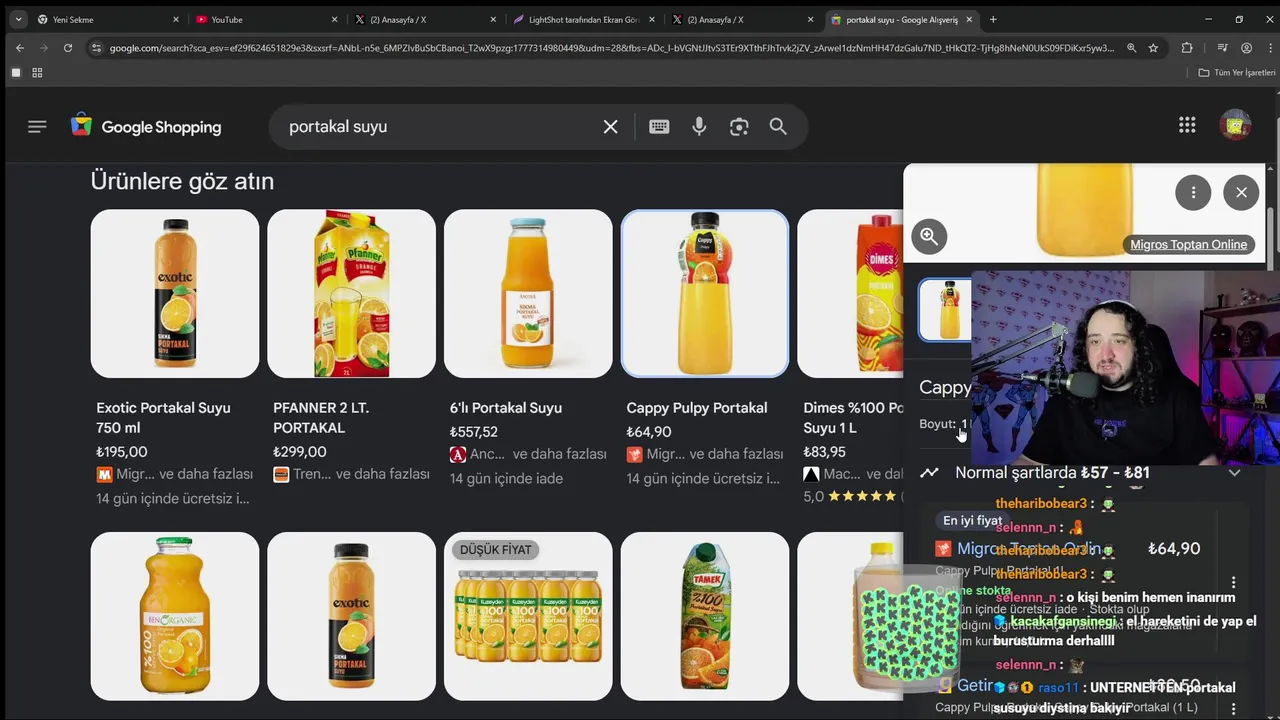Bookmark this page with the star icon
Image resolution: width=1280 pixels, height=720 pixels.
1153,48
